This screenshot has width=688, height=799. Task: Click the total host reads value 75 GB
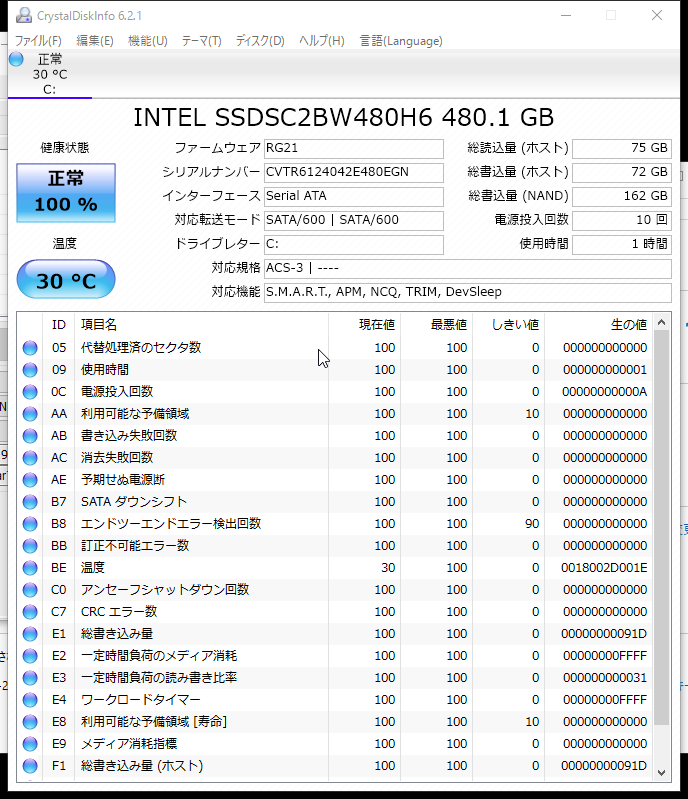(622, 148)
